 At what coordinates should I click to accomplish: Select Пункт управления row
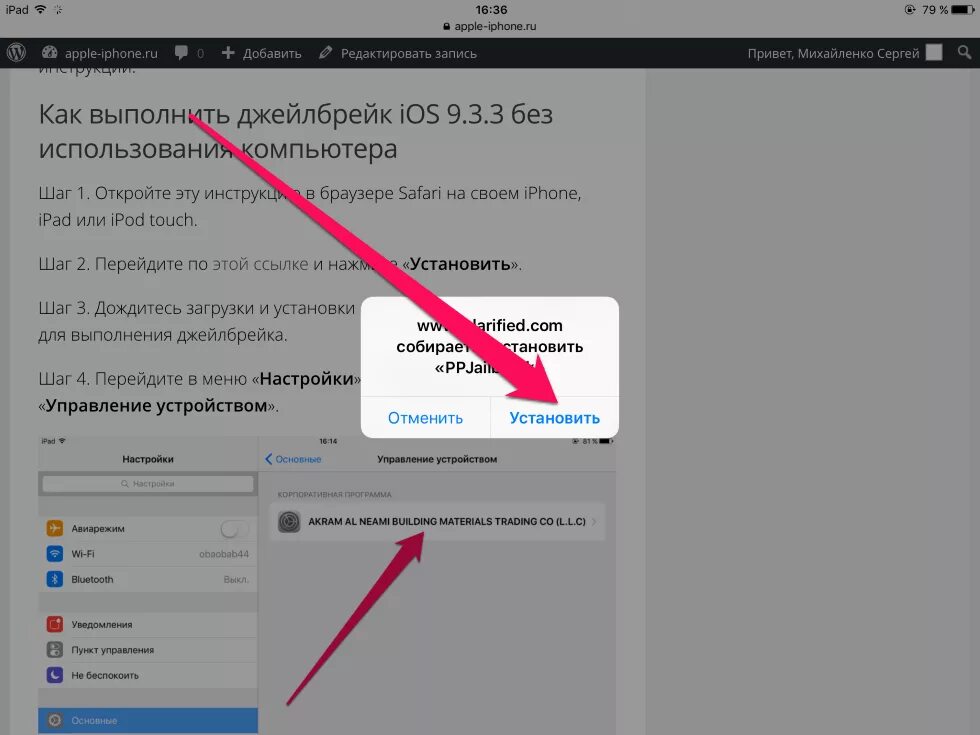coord(148,650)
